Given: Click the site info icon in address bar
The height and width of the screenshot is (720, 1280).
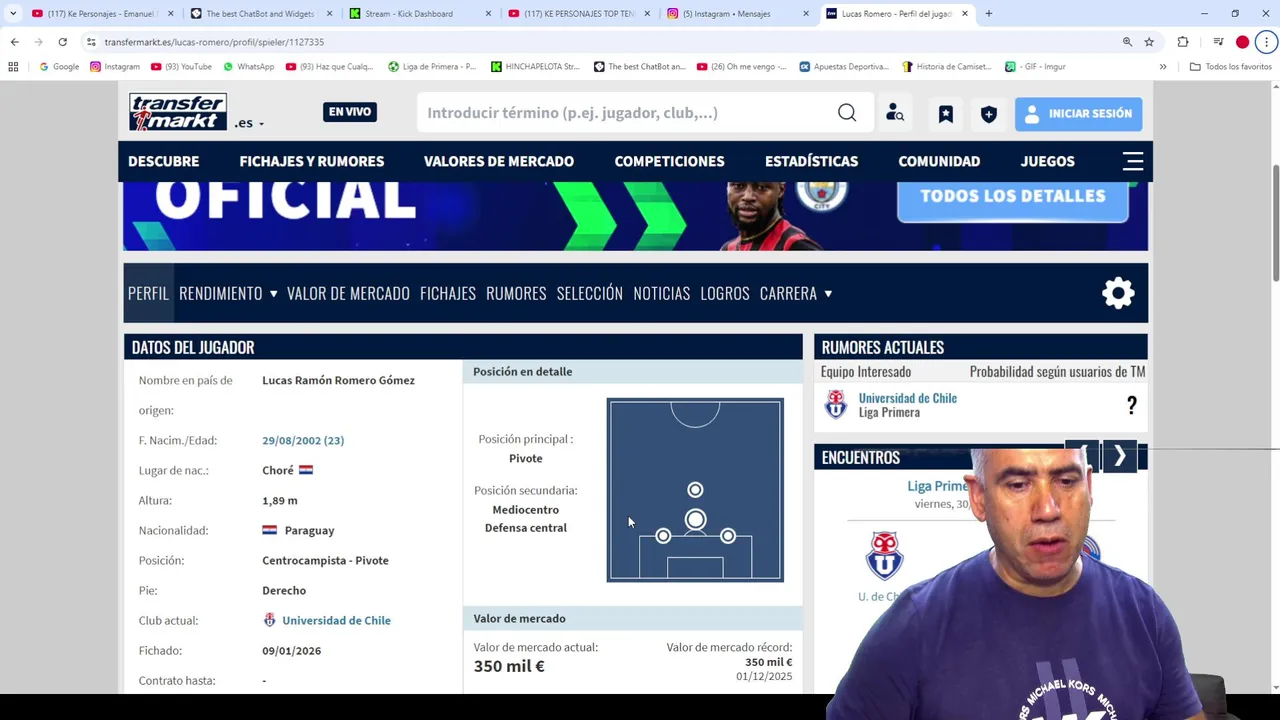Looking at the screenshot, I should coord(91,42).
